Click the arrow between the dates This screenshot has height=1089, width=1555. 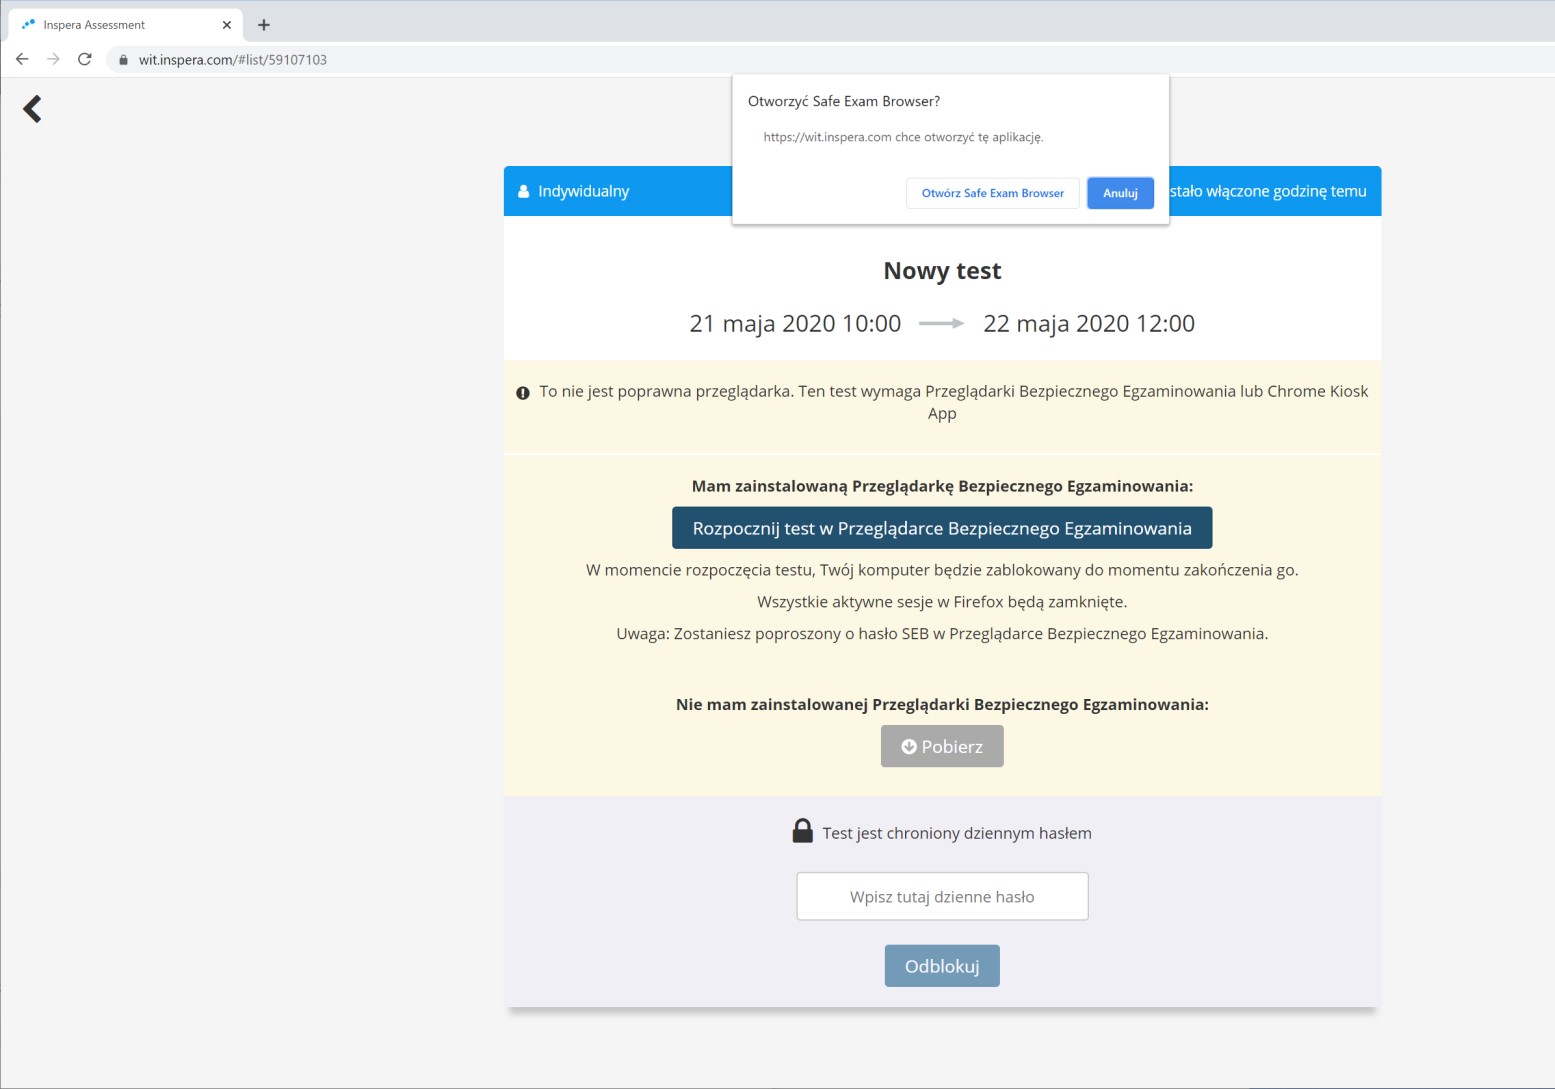click(942, 323)
